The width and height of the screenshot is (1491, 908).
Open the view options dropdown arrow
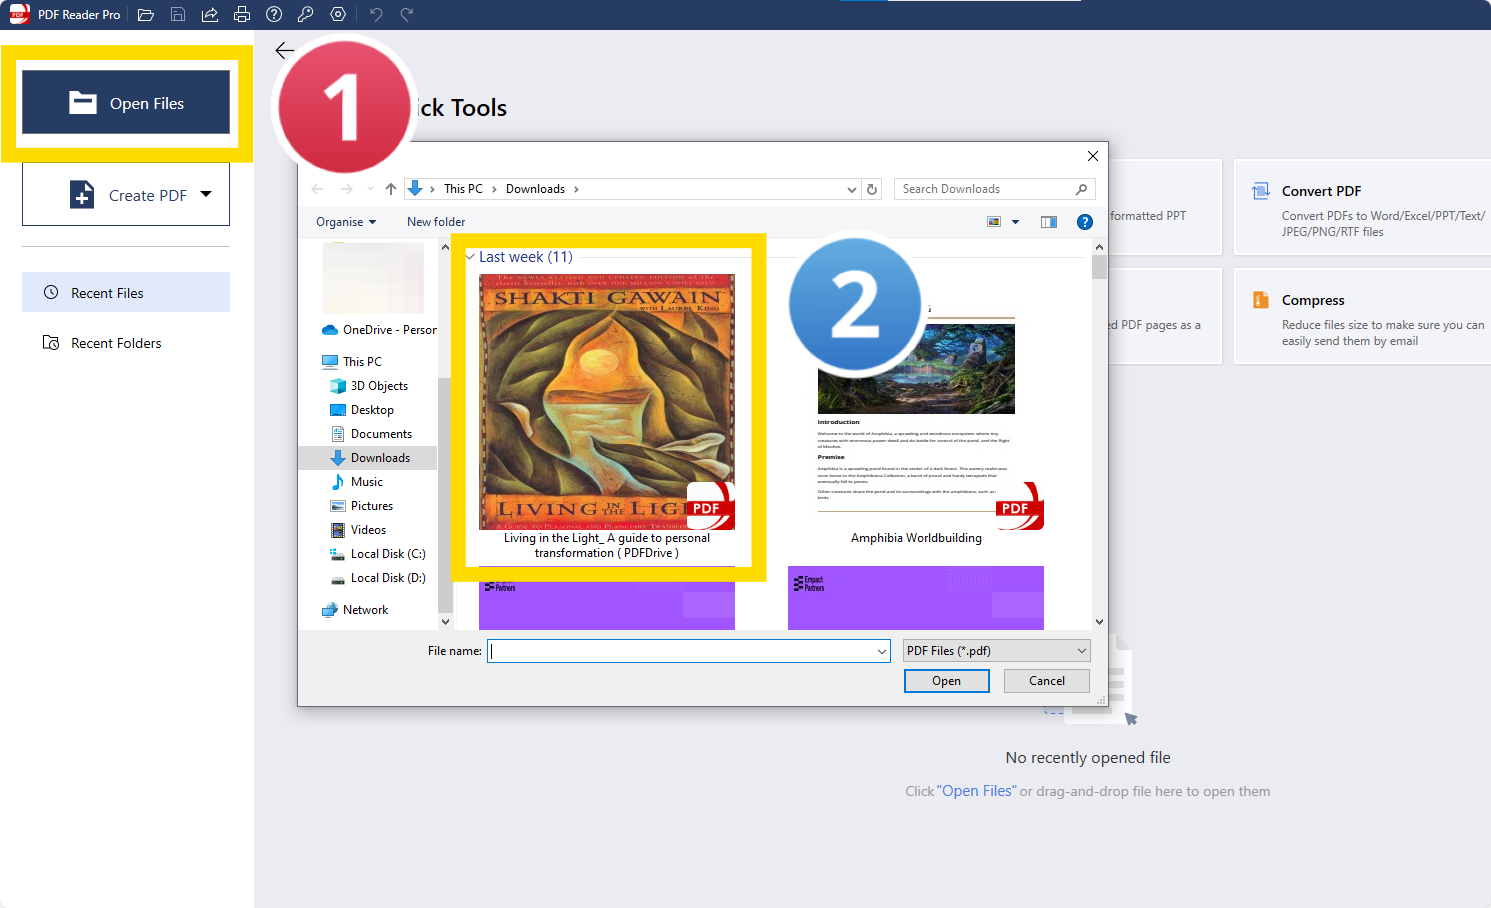point(1015,222)
